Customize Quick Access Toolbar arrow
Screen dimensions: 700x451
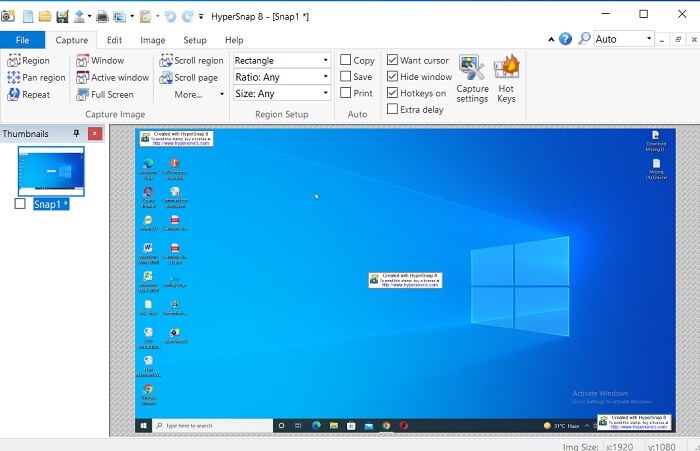tap(201, 17)
